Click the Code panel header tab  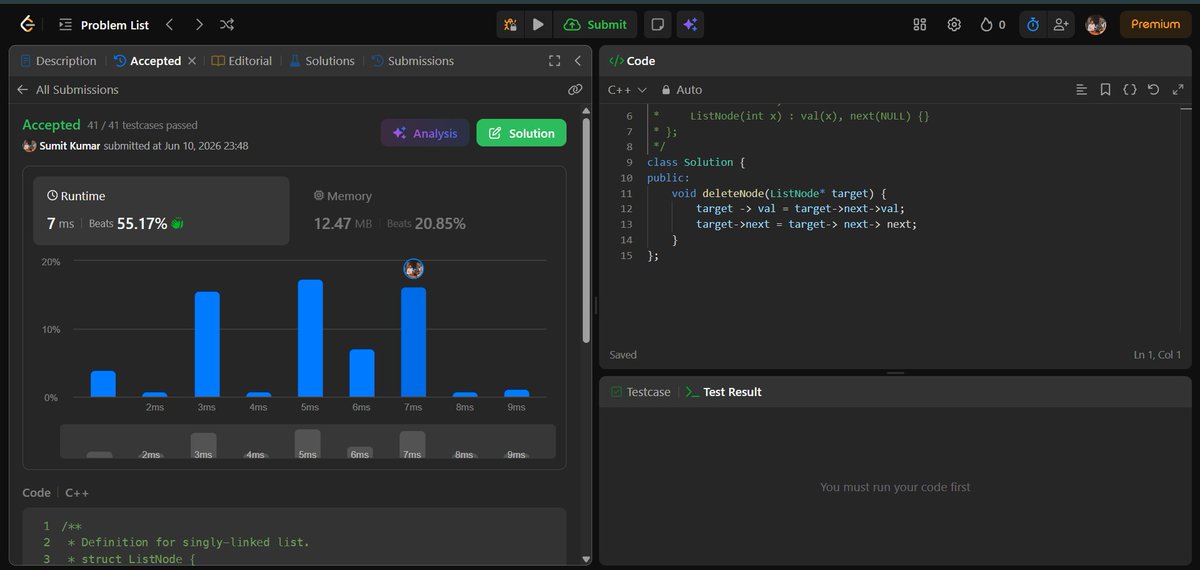coord(632,61)
